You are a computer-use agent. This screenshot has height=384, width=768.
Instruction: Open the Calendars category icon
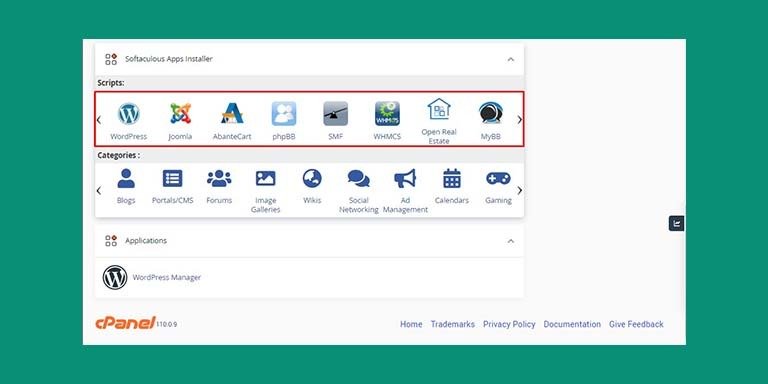point(452,178)
